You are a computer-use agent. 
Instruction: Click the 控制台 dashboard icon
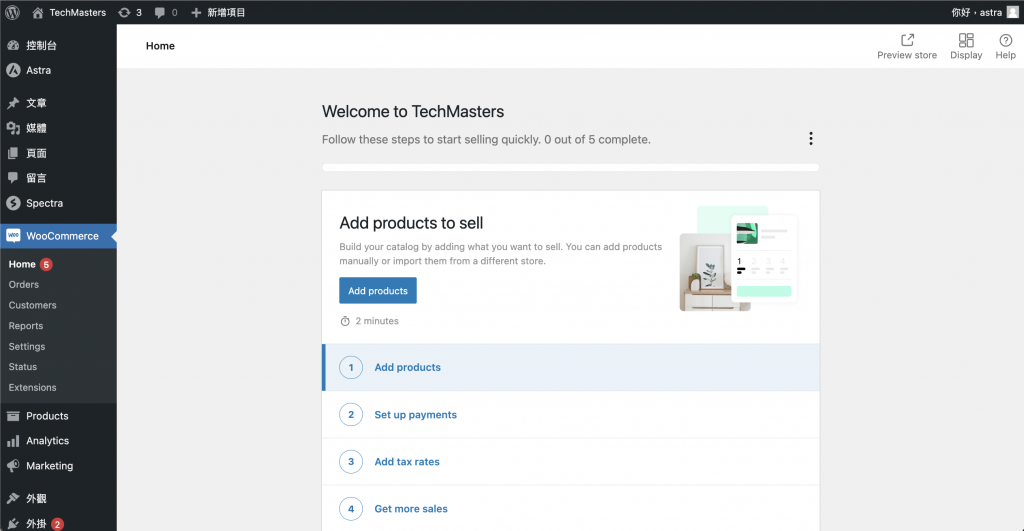click(x=13, y=45)
